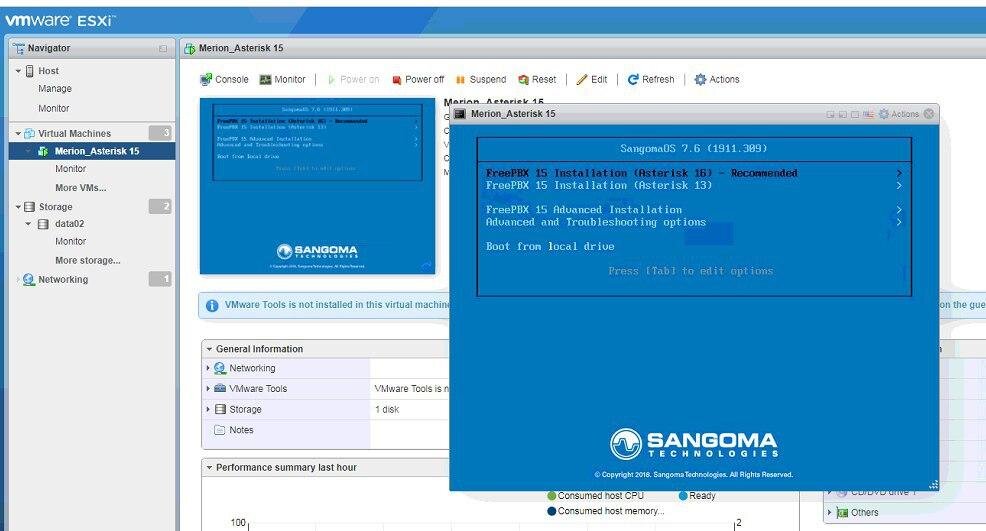Open Actions menu in console window
The width and height of the screenshot is (986, 531).
coord(899,114)
